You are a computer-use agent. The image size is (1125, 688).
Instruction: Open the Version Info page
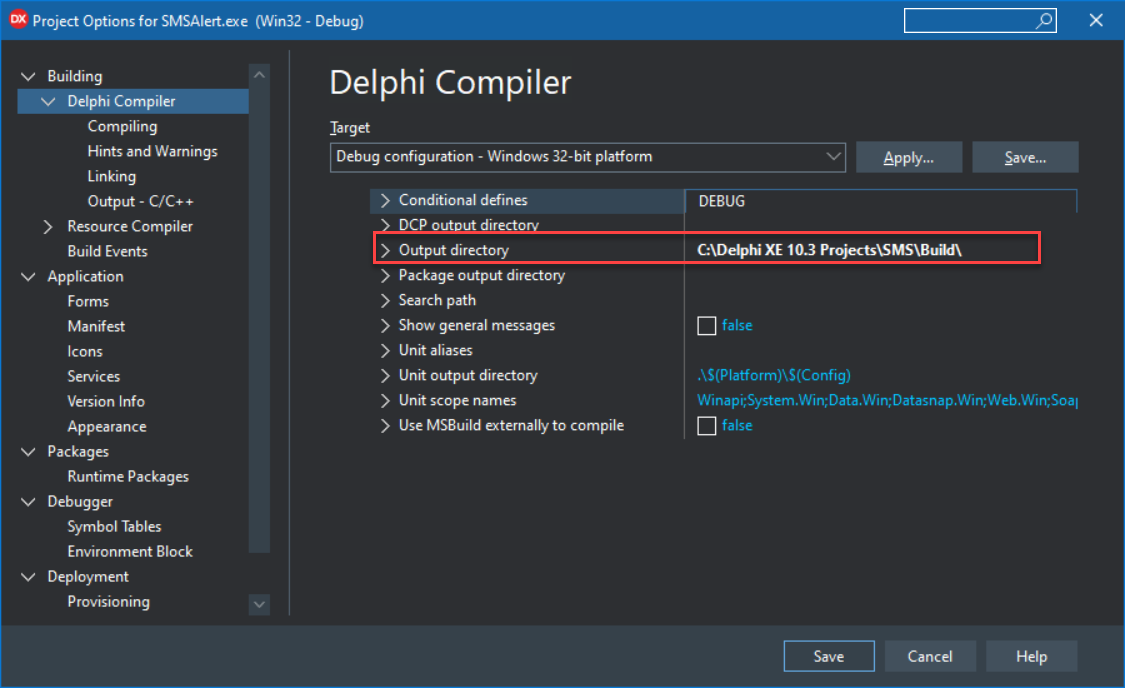(x=106, y=401)
